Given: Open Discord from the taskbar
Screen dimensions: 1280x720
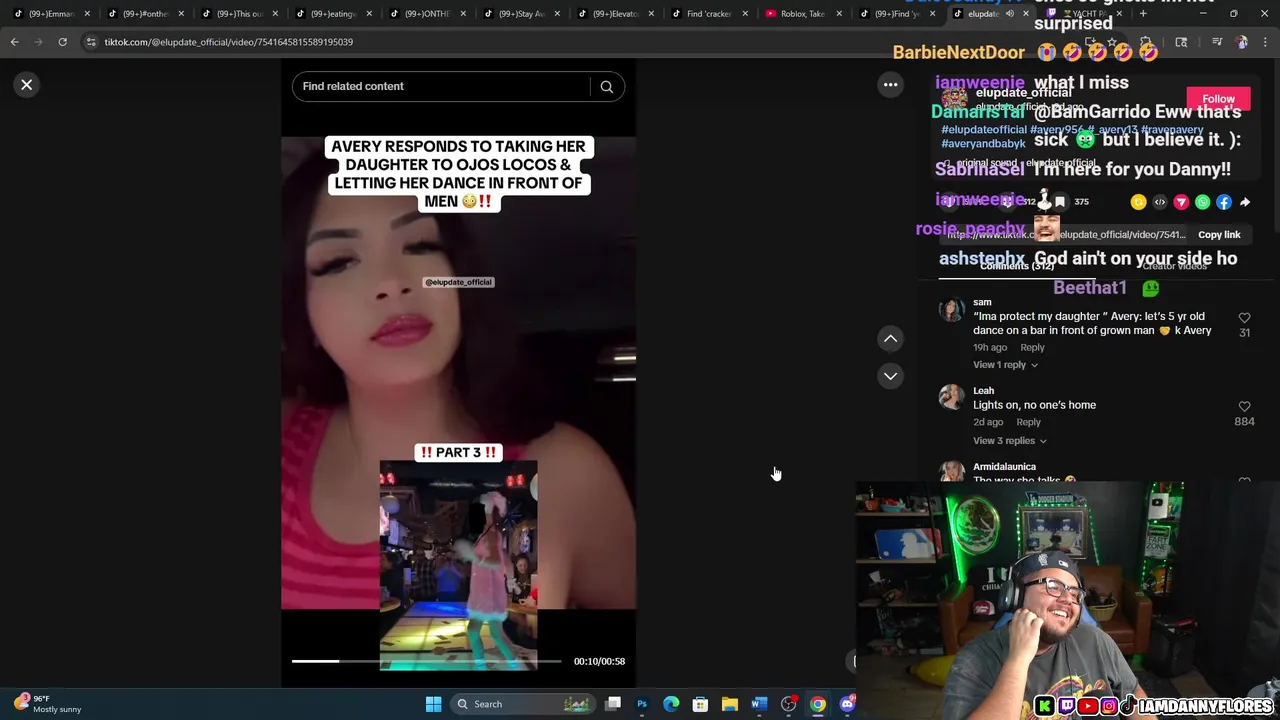Looking at the screenshot, I should (x=847, y=704).
